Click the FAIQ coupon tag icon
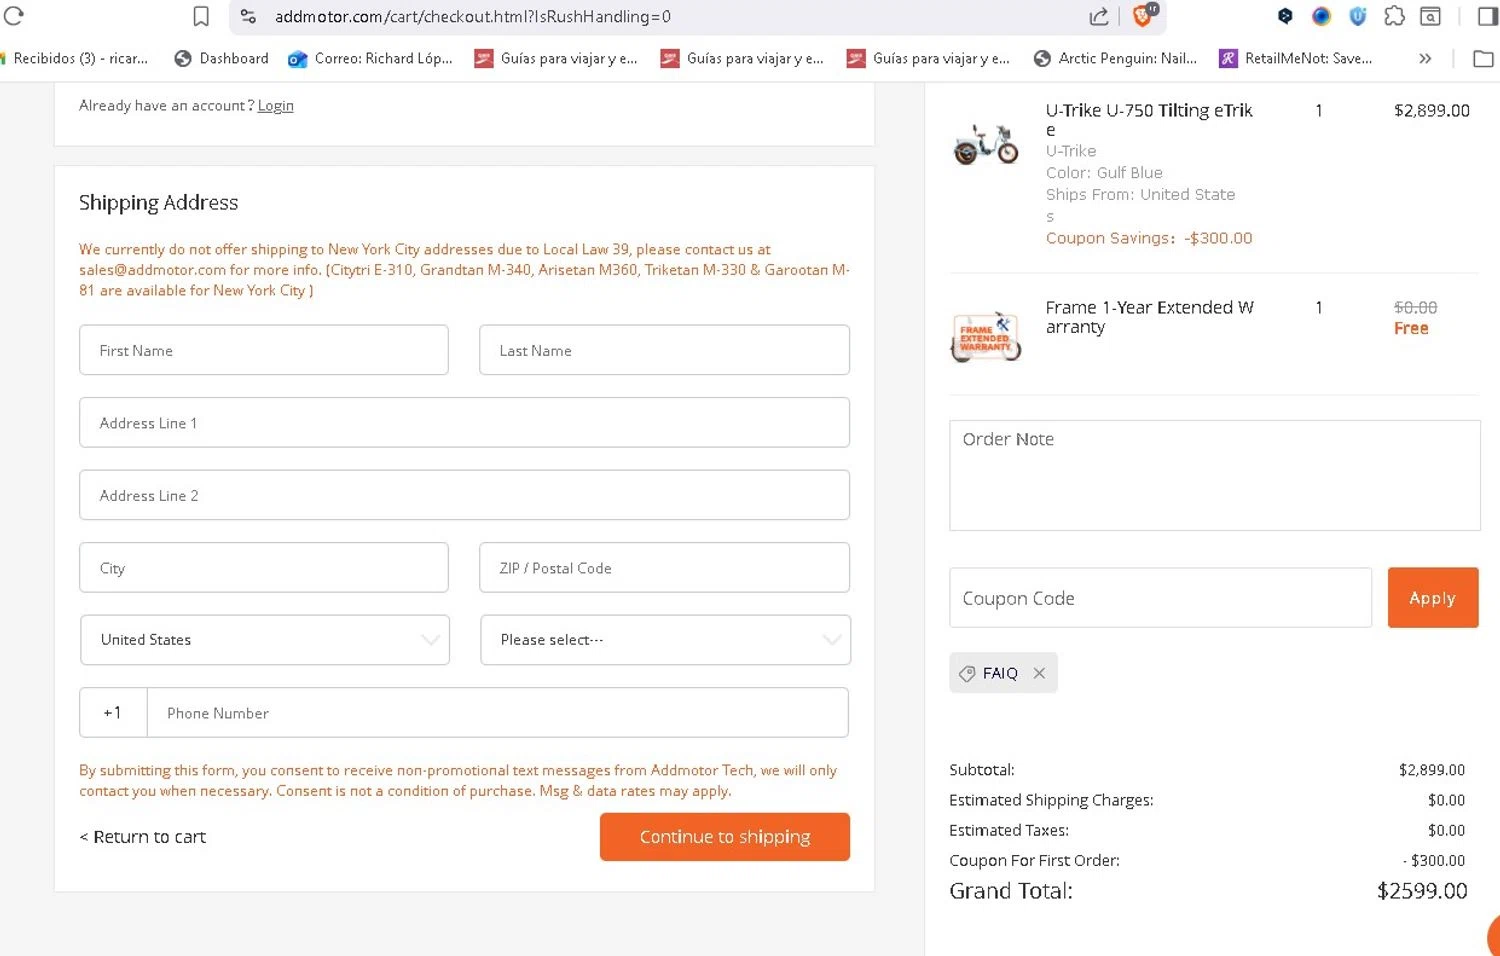The height and width of the screenshot is (956, 1500). pos(967,674)
